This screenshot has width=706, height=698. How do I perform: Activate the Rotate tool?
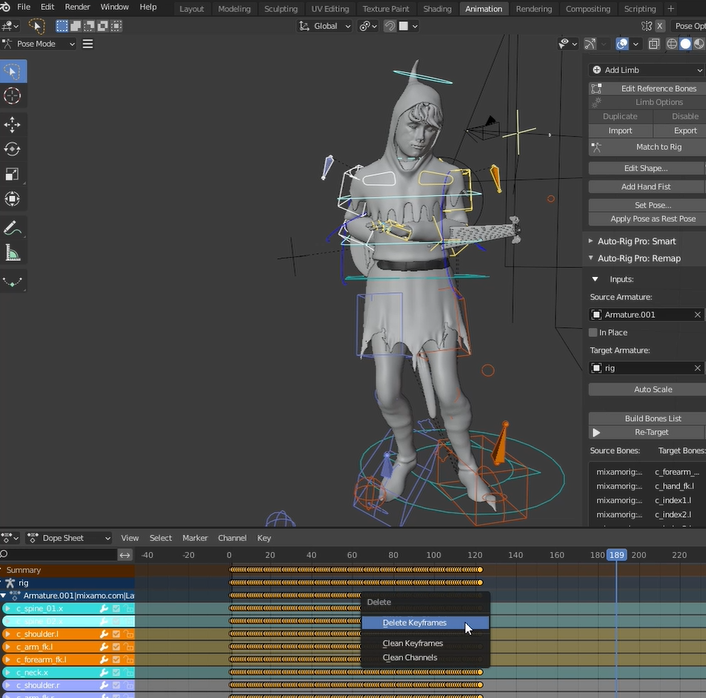(13, 149)
